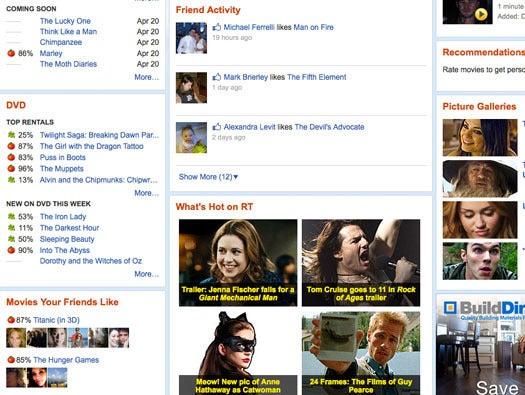Open More link under Top Rentals
Screen dimensions: 525x395
pyautogui.click(x=147, y=193)
